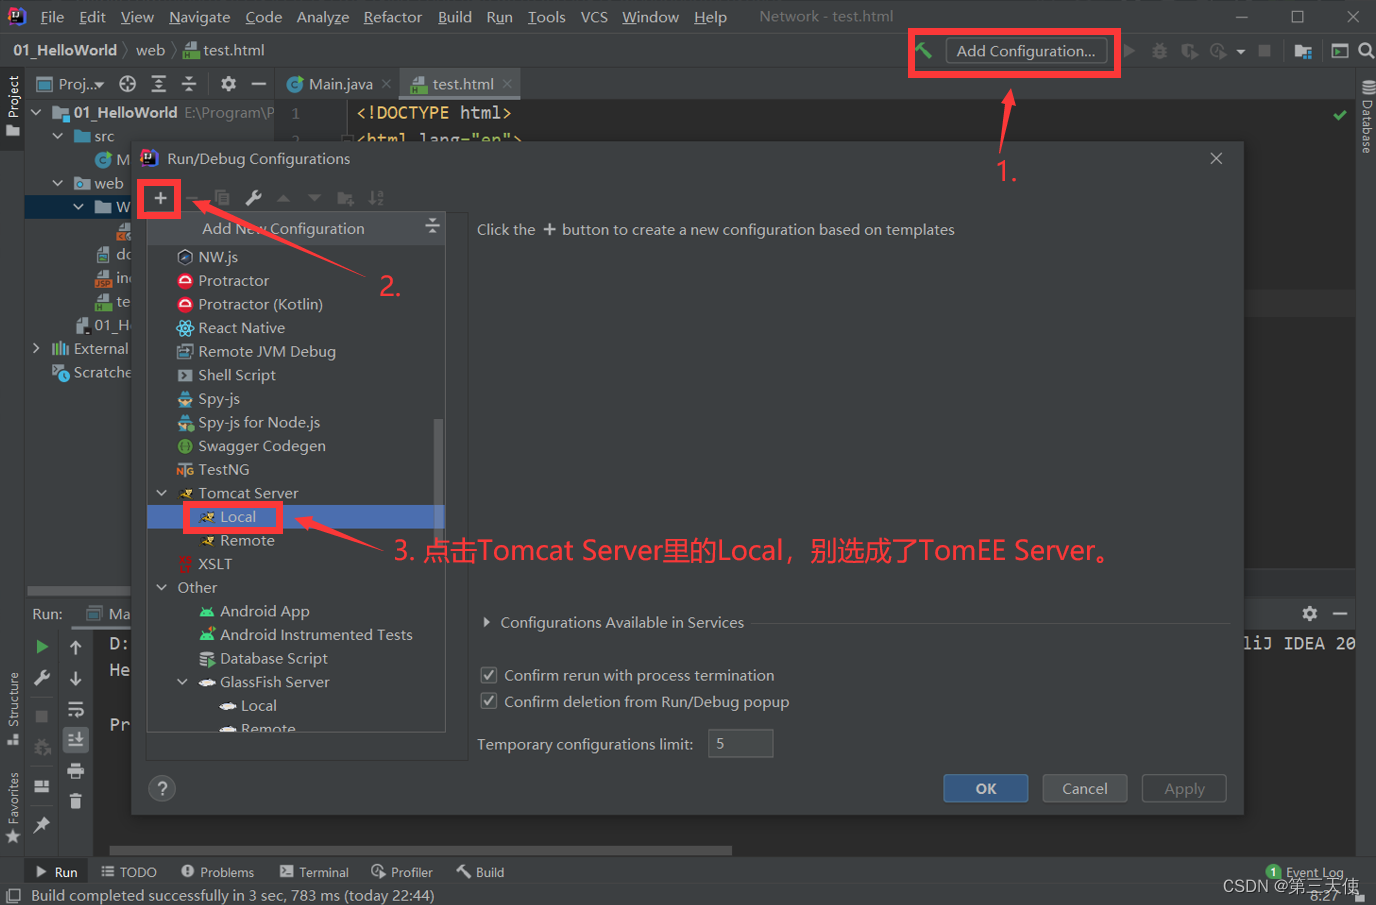Open the Run panel gear settings
Viewport: 1376px width, 905px height.
(x=1310, y=613)
